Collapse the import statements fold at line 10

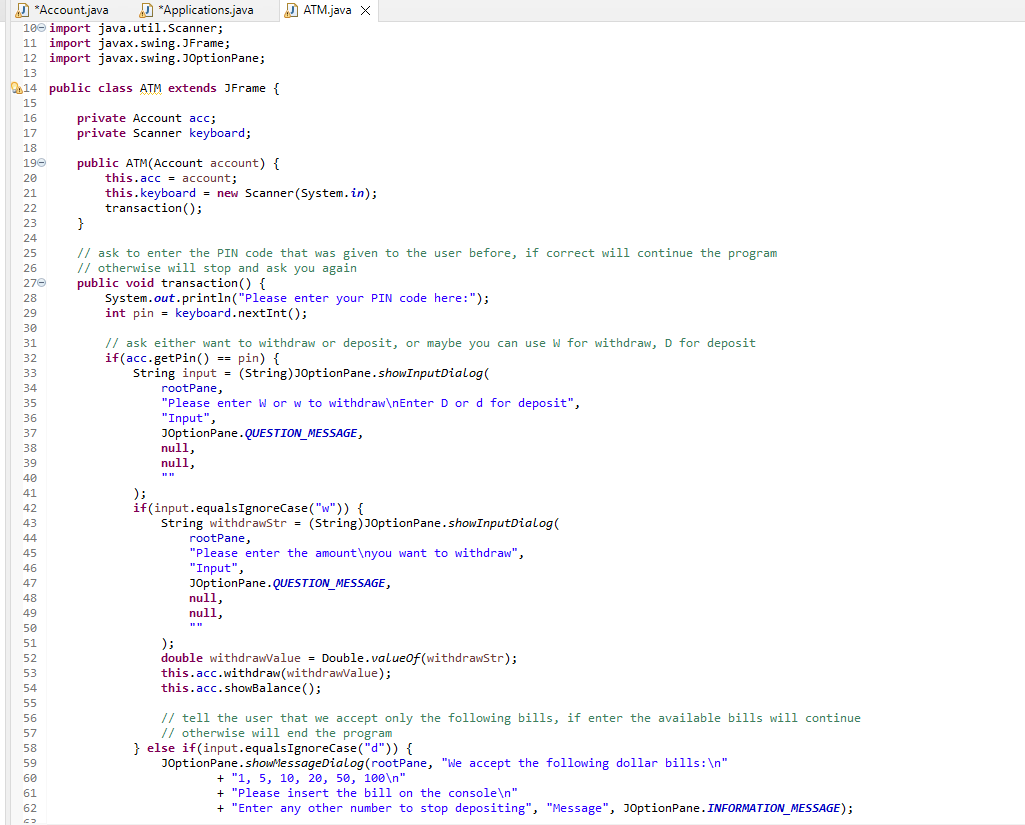coord(43,27)
